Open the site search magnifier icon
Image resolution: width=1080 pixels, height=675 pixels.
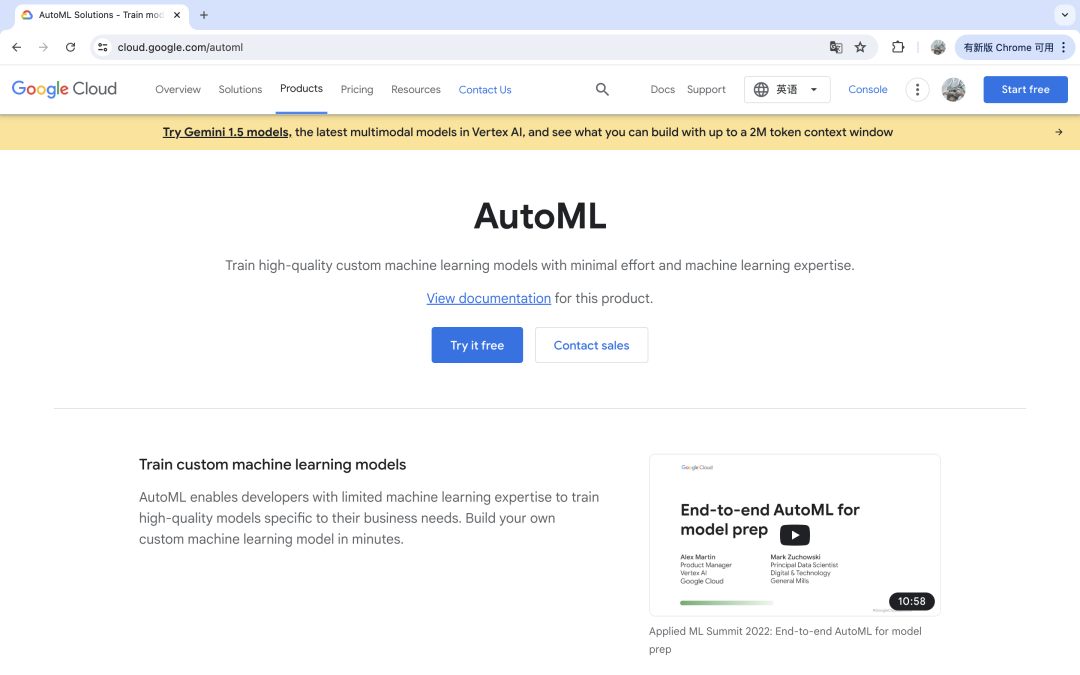[x=602, y=90]
